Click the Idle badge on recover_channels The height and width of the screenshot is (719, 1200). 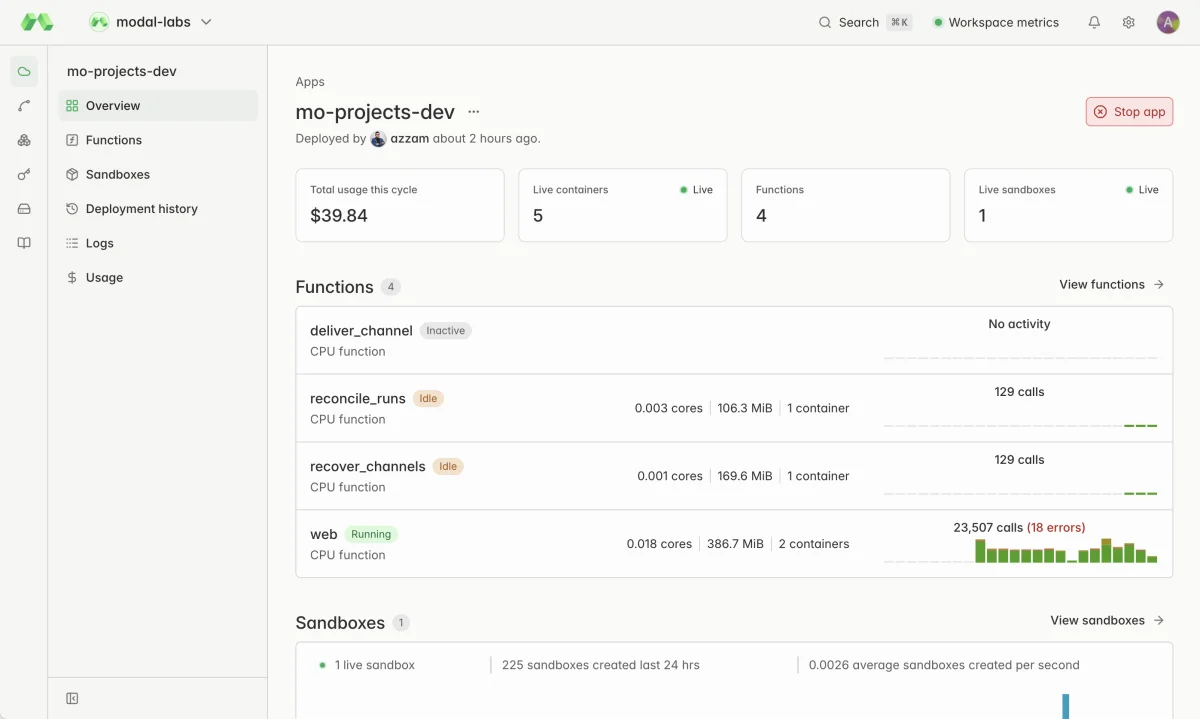point(448,467)
